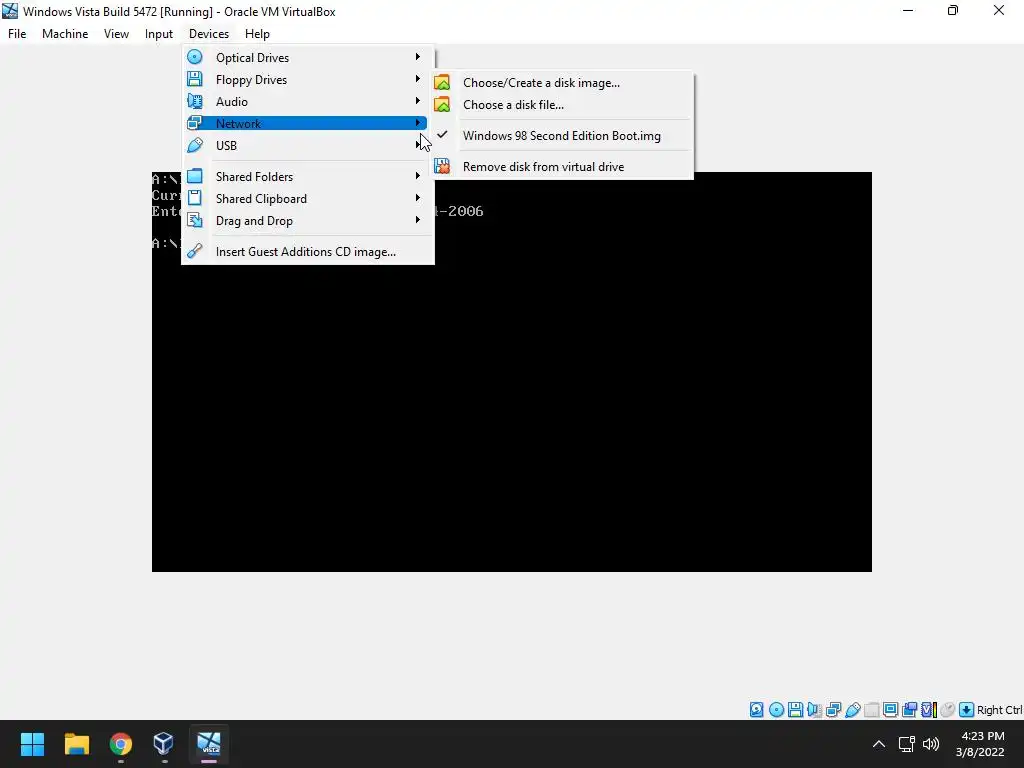Expand the Floppy Drives submenu arrow
The width and height of the screenshot is (1024, 768).
click(x=418, y=78)
